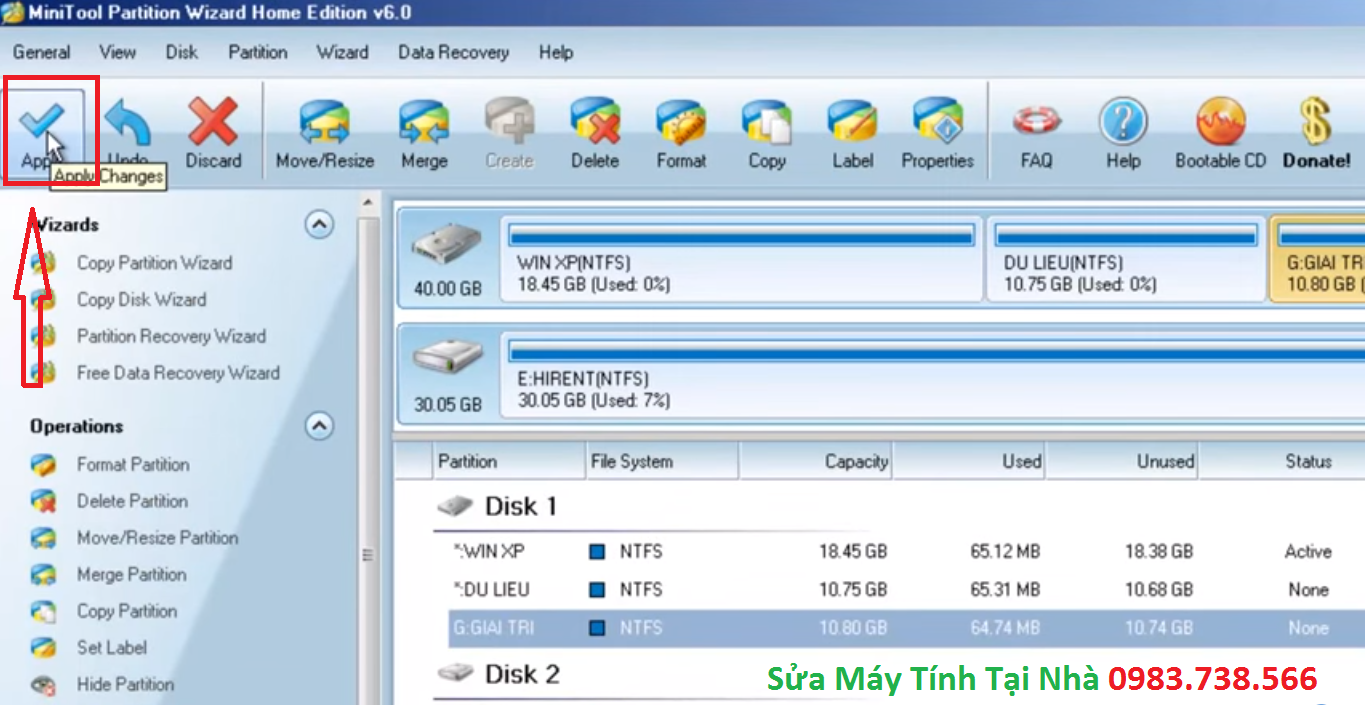Click the Bootable CD icon
1365x705 pixels.
tap(1221, 122)
